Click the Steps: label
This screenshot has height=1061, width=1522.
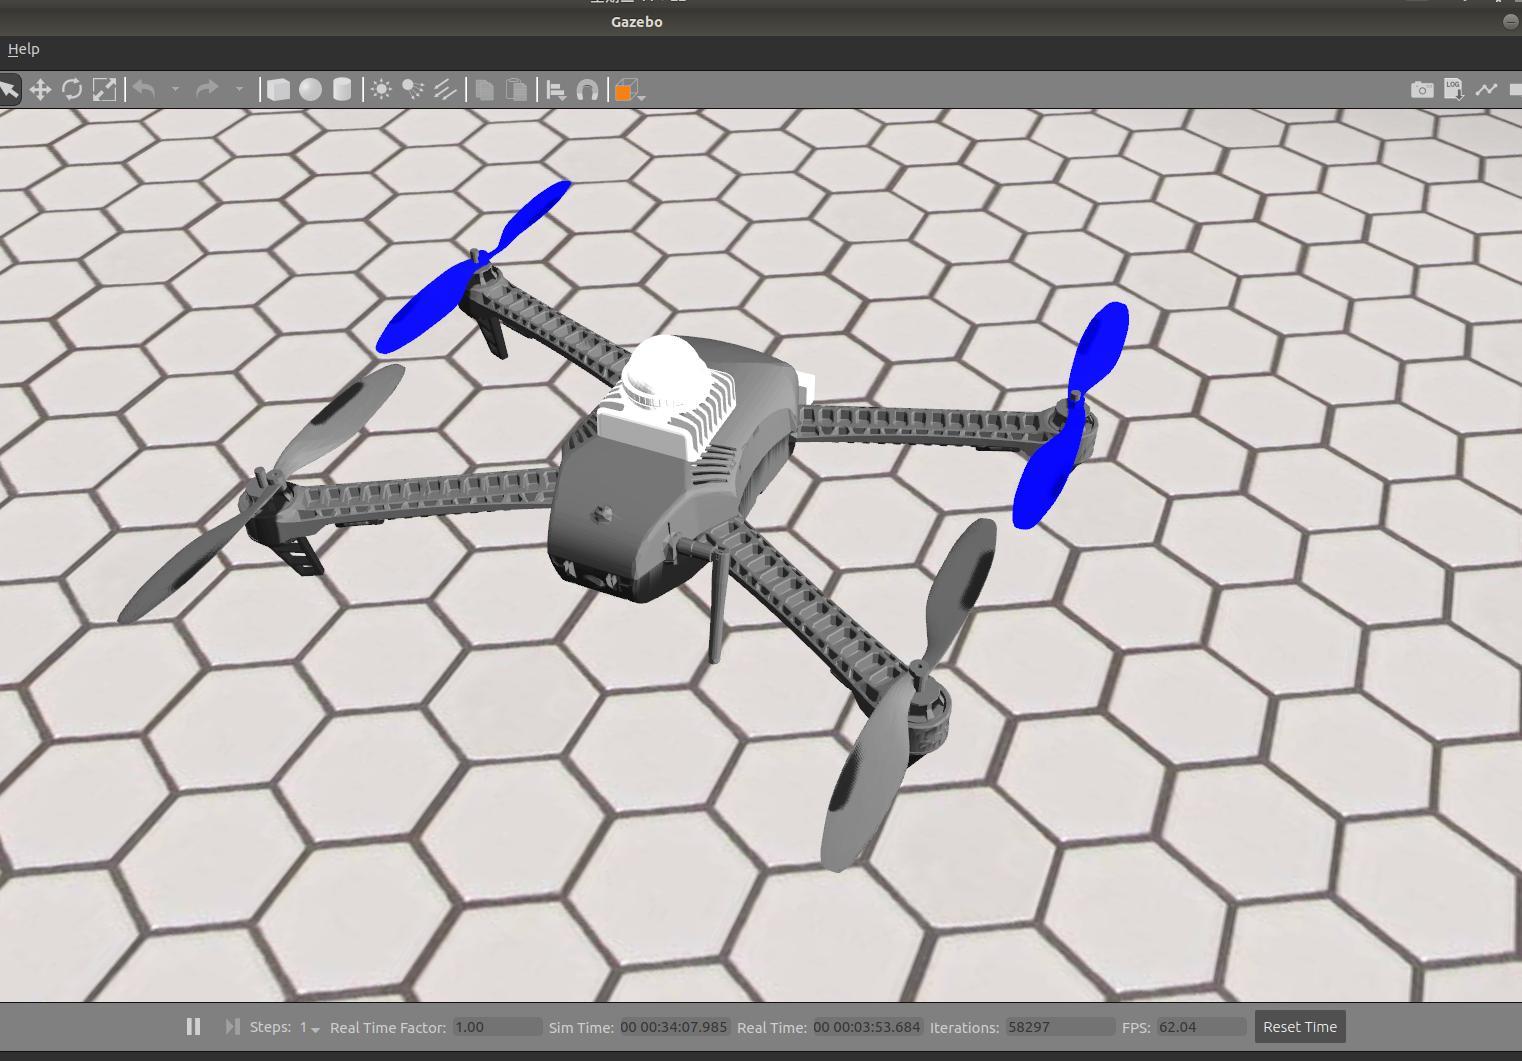[270, 1027]
